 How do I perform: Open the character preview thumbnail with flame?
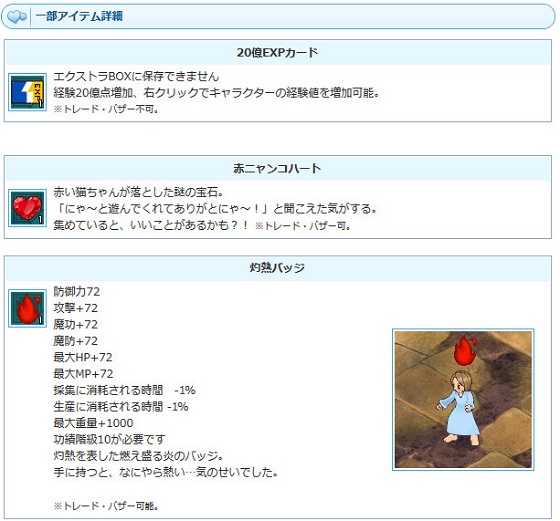coord(463,399)
